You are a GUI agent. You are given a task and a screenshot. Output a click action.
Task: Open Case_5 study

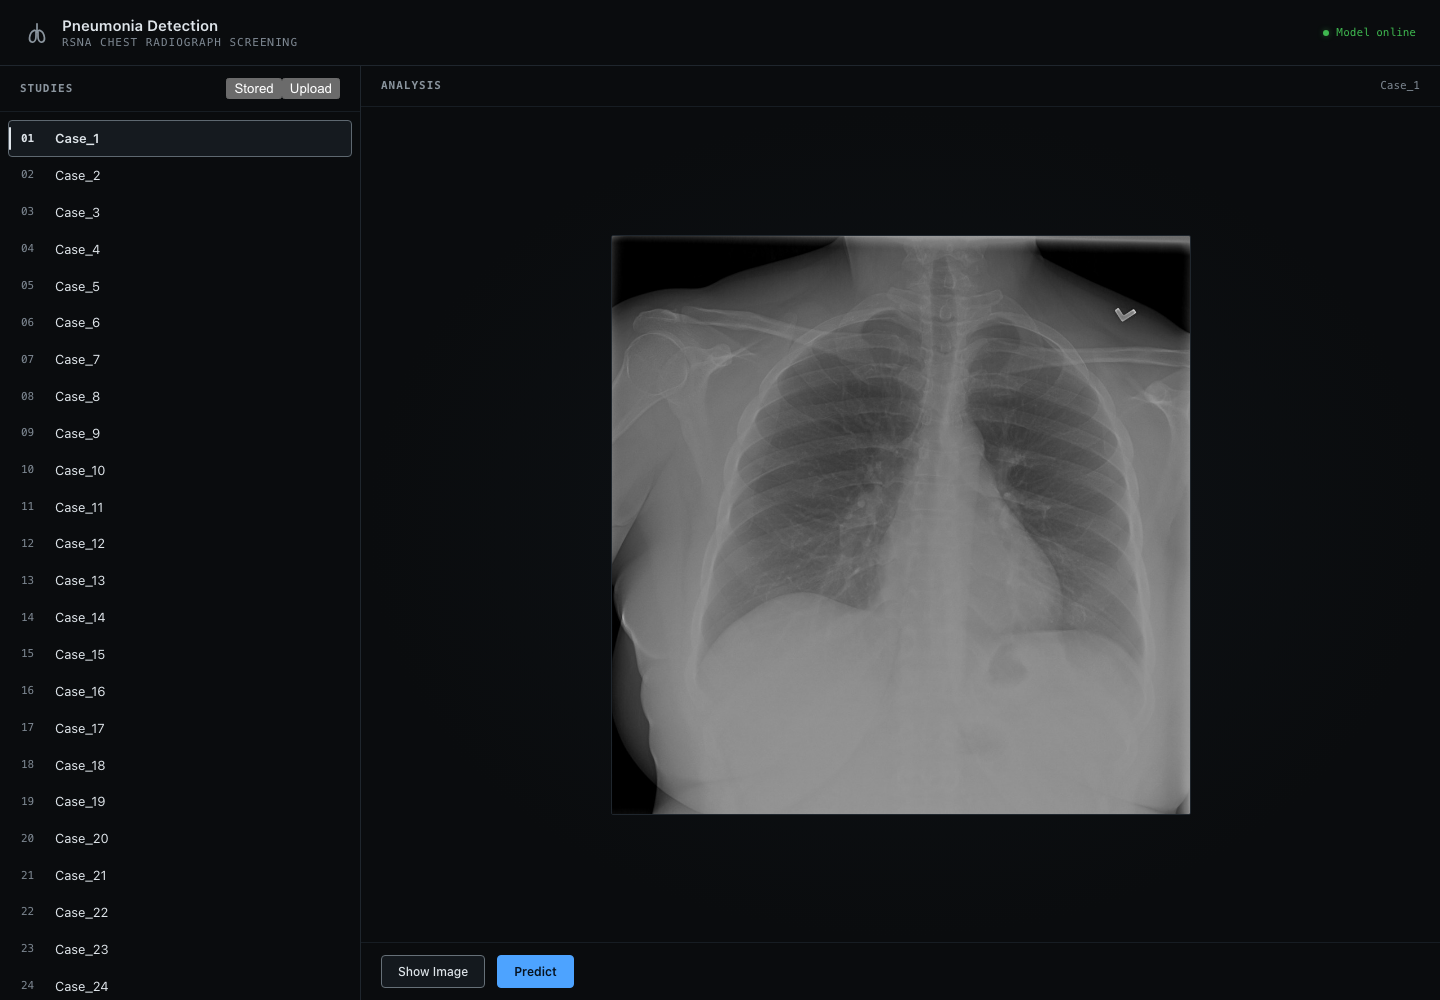click(x=180, y=287)
